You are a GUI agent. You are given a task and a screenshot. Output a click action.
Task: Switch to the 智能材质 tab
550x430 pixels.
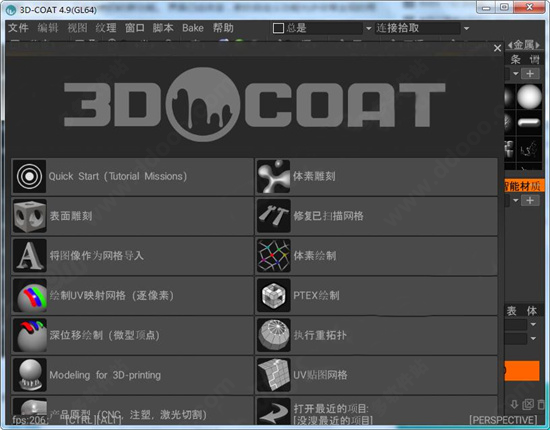click(523, 186)
